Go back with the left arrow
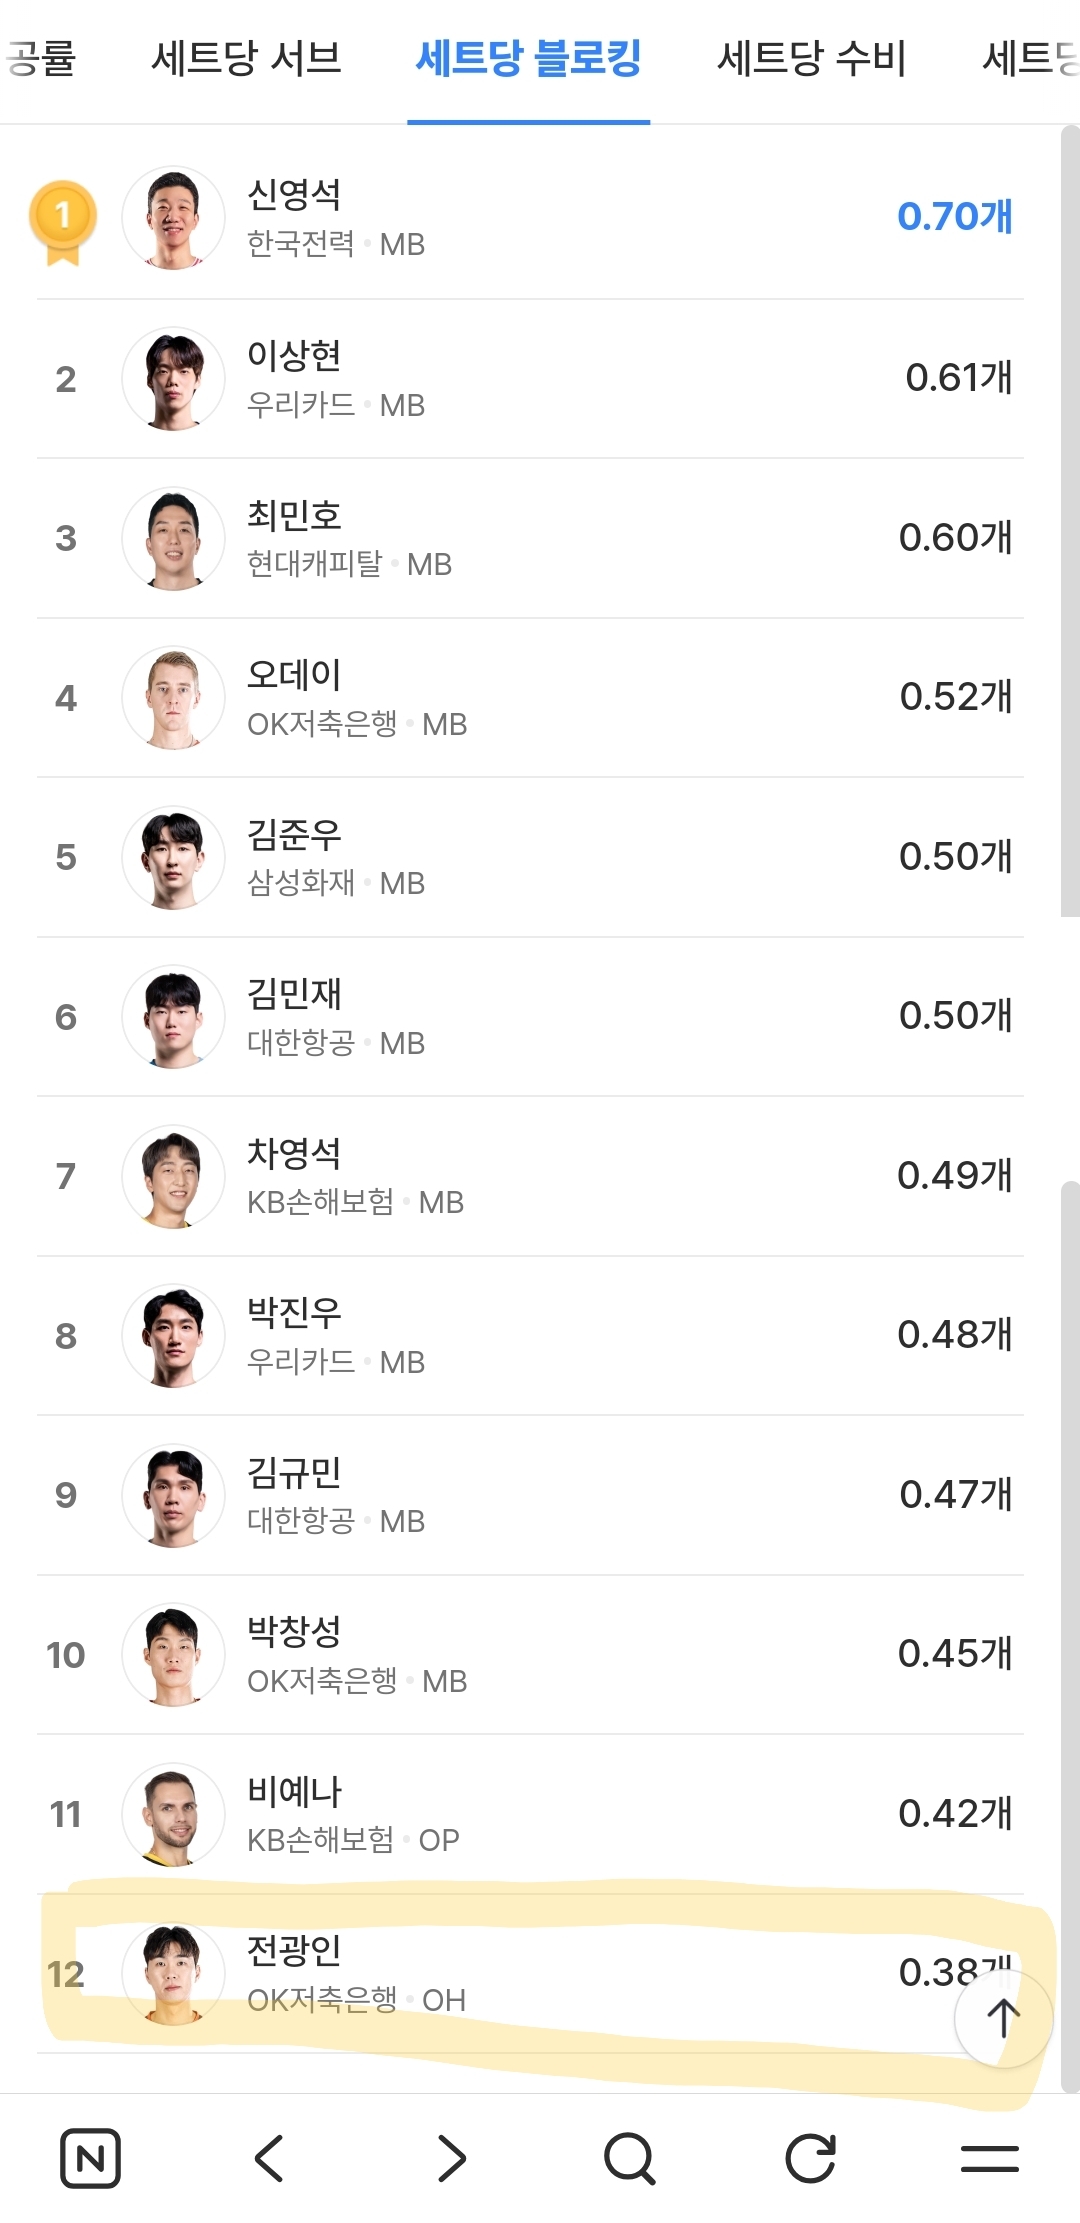 tap(269, 2158)
